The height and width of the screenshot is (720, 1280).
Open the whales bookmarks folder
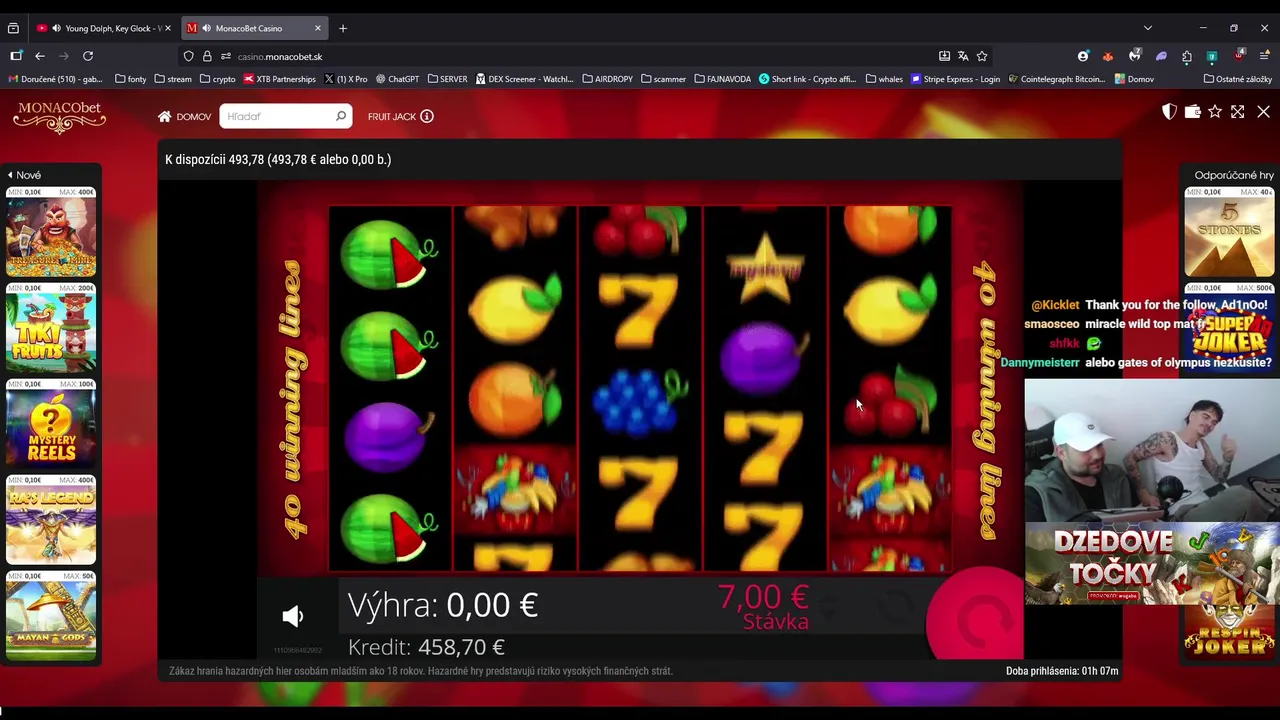click(x=884, y=79)
